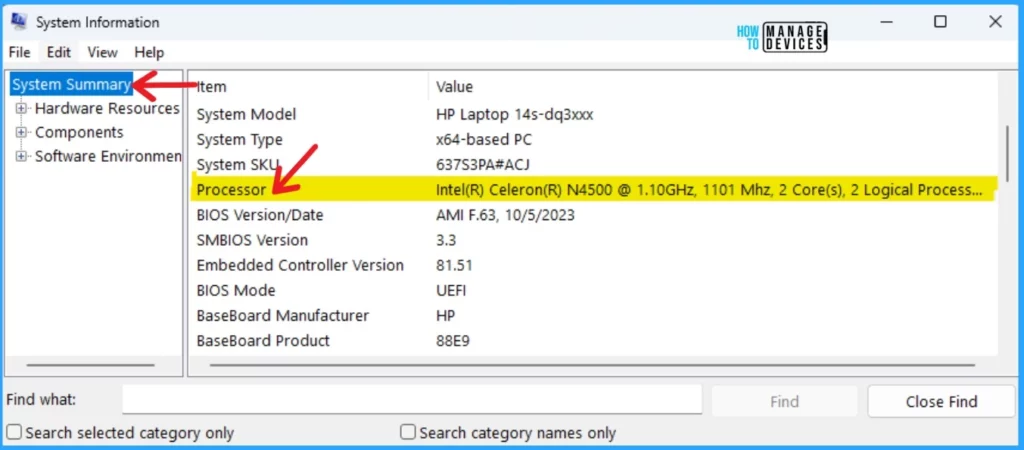
Task: Open the Edit menu
Action: coord(59,52)
